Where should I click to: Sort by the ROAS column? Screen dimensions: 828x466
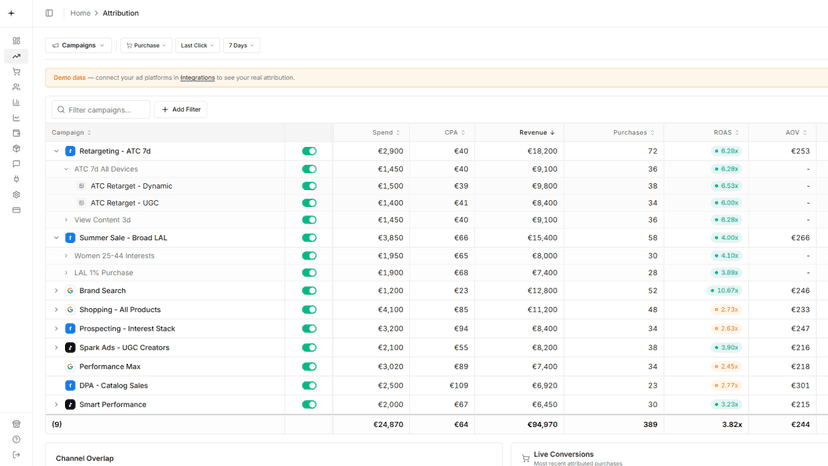pos(726,133)
